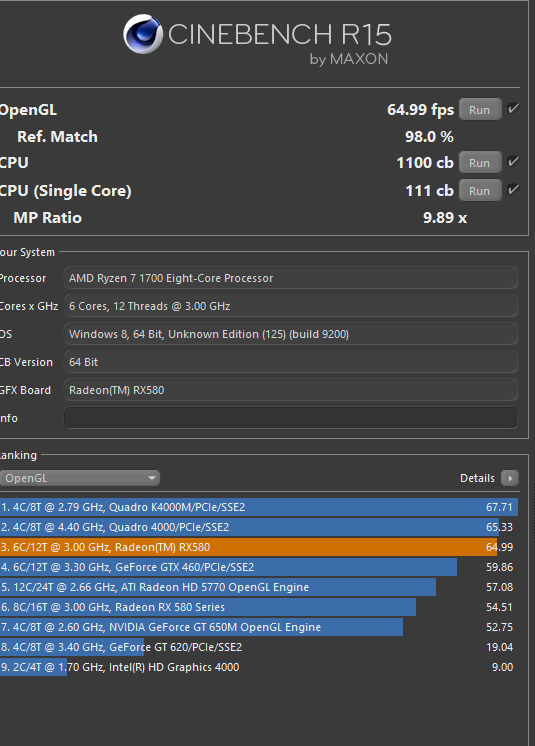Click the 98.0 % Ref. Match value
The height and width of the screenshot is (746, 535).
tap(429, 137)
